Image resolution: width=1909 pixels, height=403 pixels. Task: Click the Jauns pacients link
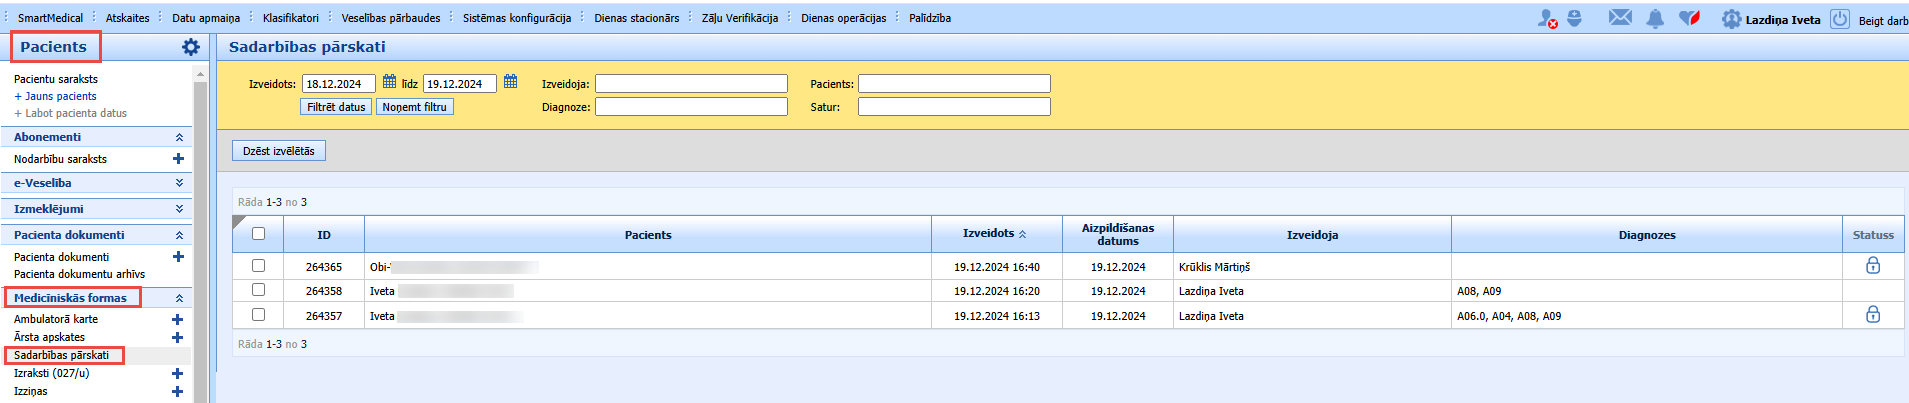pyautogui.click(x=55, y=96)
